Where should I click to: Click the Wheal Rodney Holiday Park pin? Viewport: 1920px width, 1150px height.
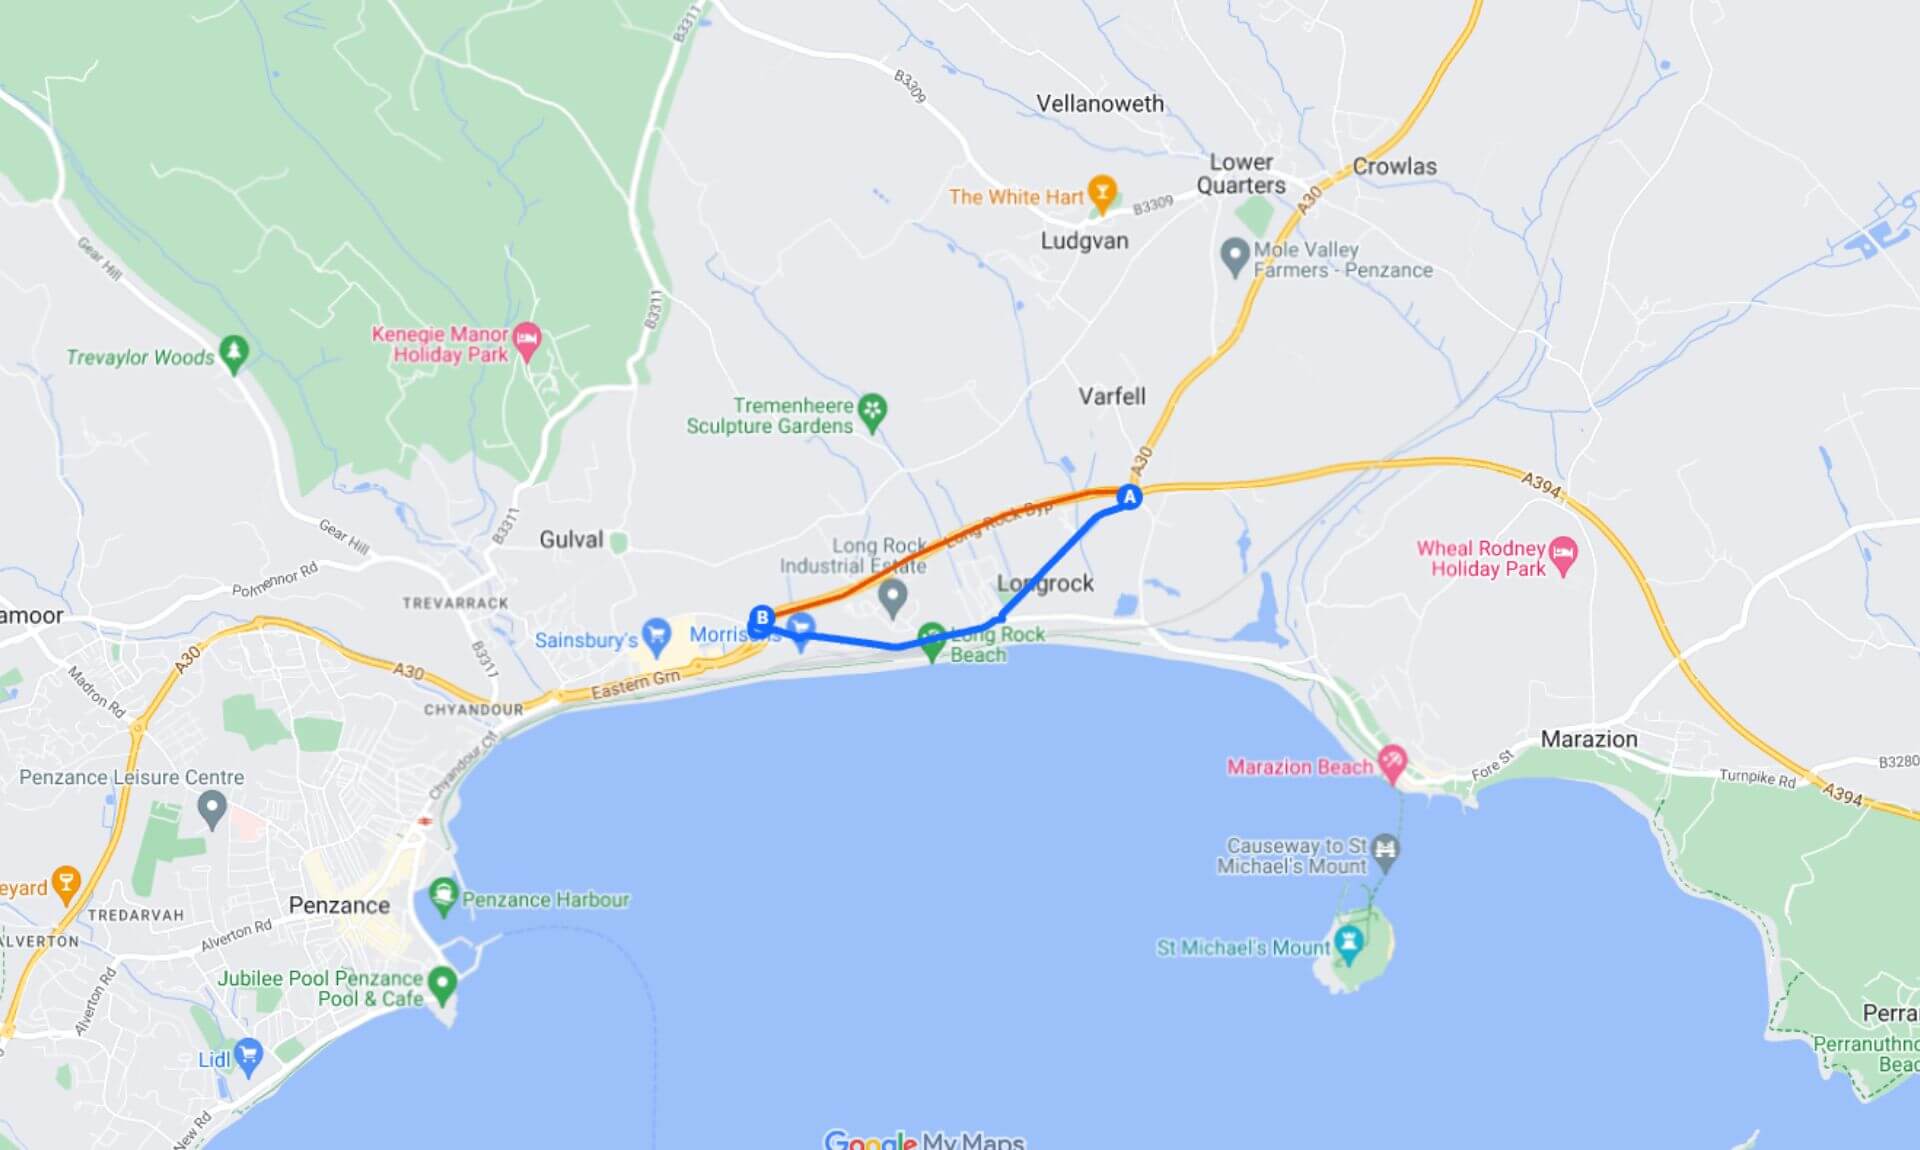pos(1563,557)
